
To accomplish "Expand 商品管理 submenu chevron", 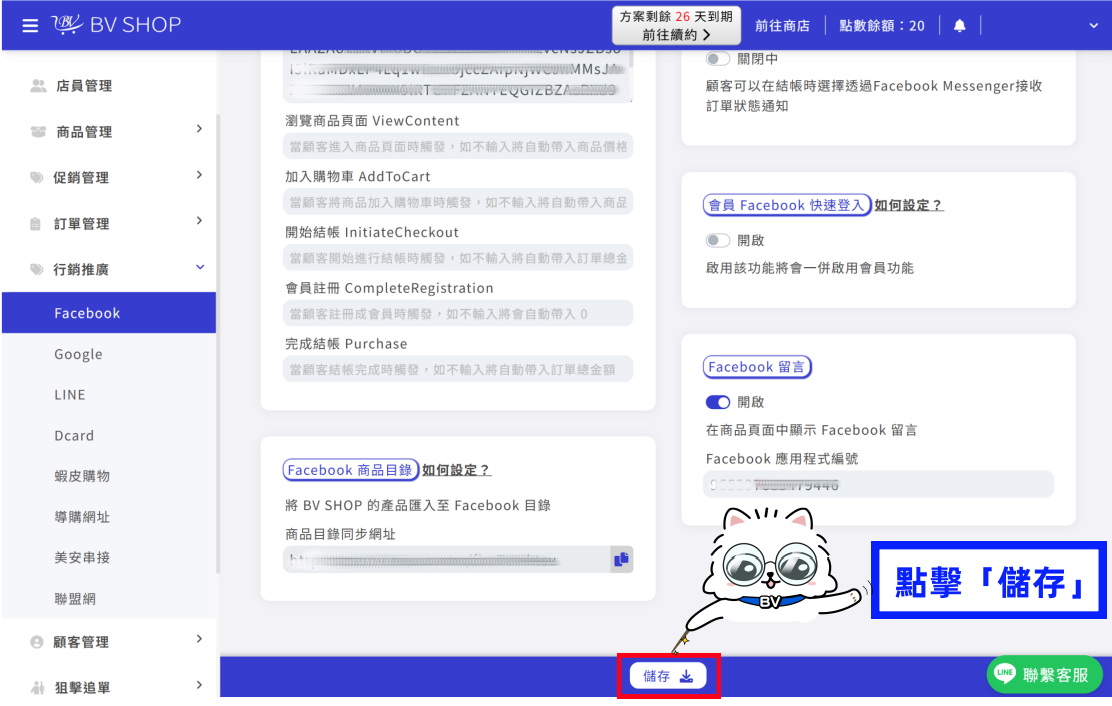I will (x=199, y=129).
